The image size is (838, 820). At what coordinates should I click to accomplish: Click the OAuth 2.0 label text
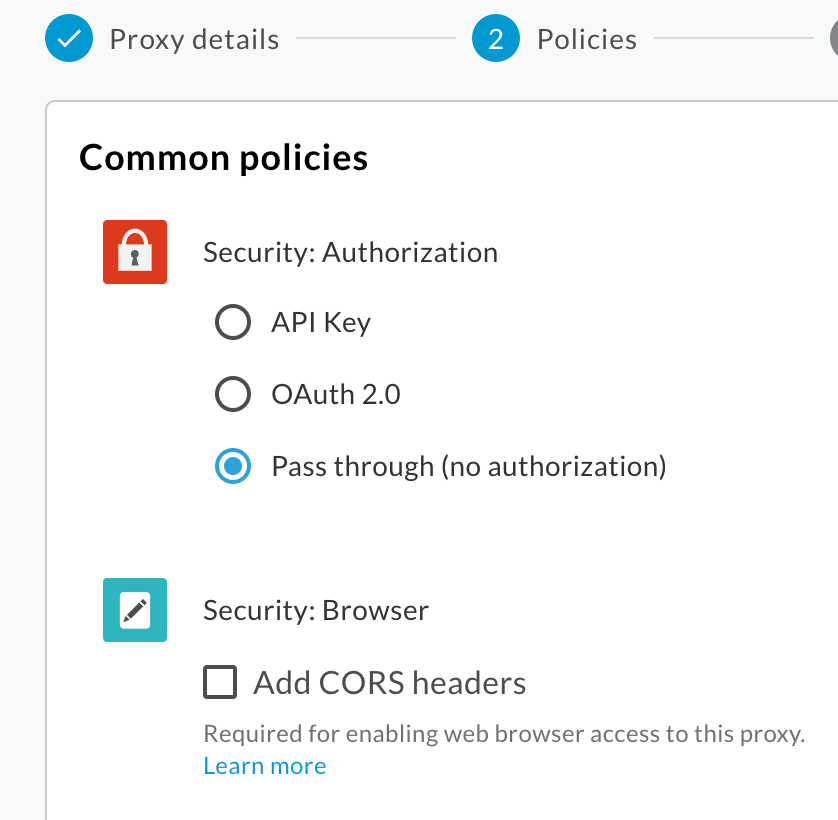(x=335, y=394)
